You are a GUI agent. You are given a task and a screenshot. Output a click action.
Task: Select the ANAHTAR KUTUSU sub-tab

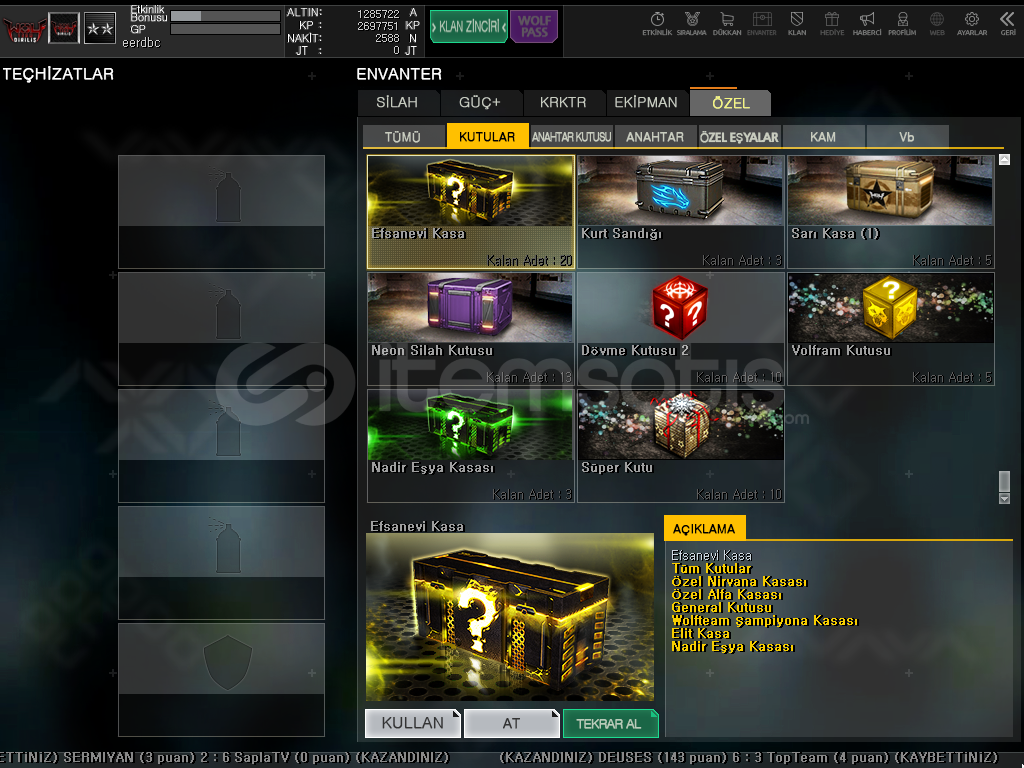[571, 136]
